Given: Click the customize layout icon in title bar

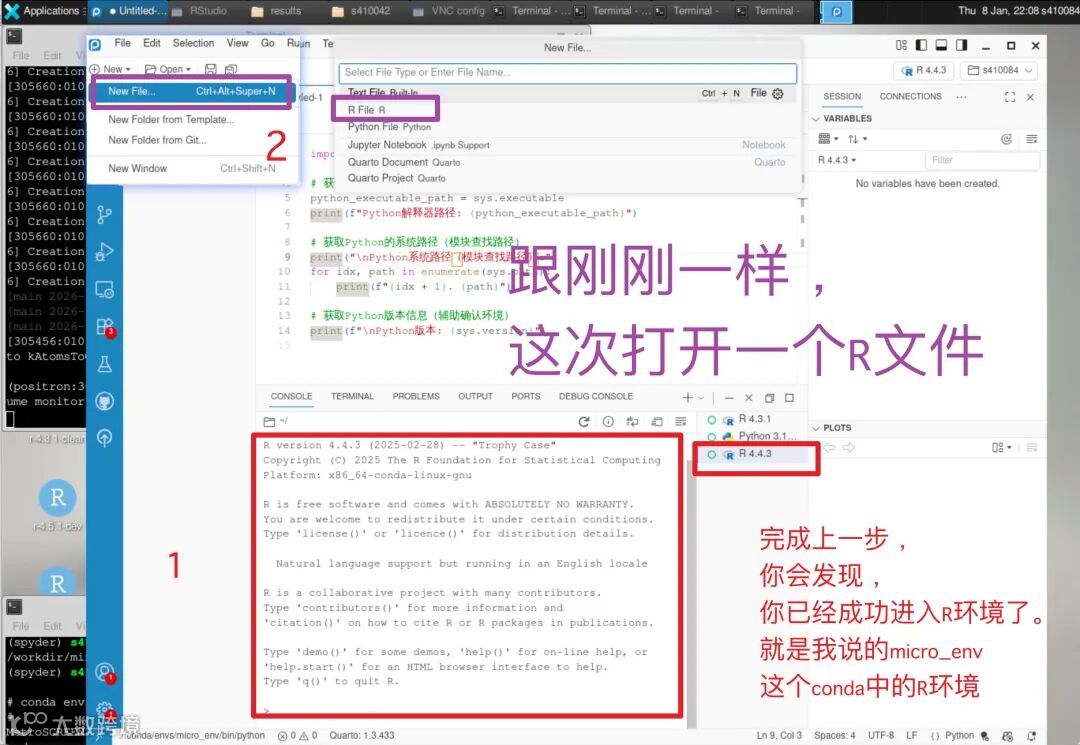Looking at the screenshot, I should 901,45.
